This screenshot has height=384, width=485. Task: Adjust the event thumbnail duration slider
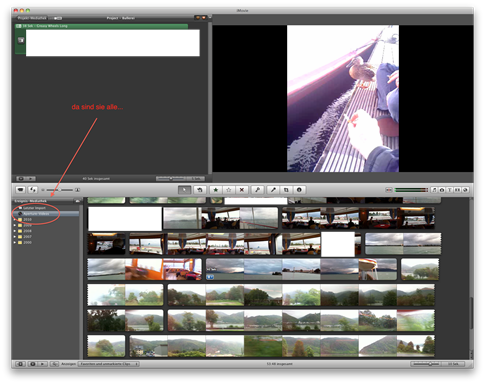pyautogui.click(x=425, y=364)
